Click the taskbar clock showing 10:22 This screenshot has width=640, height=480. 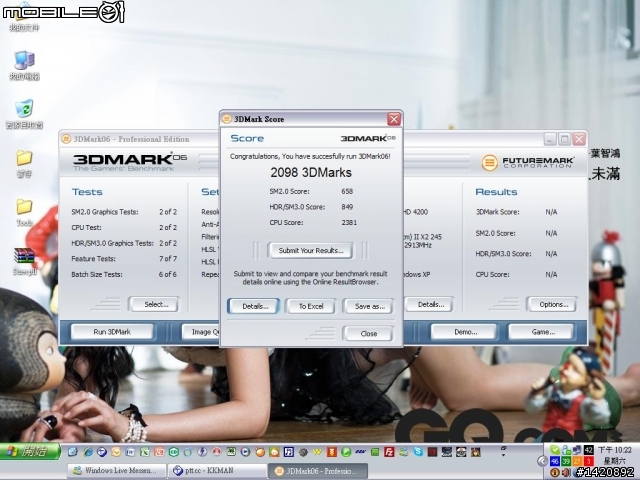615,450
